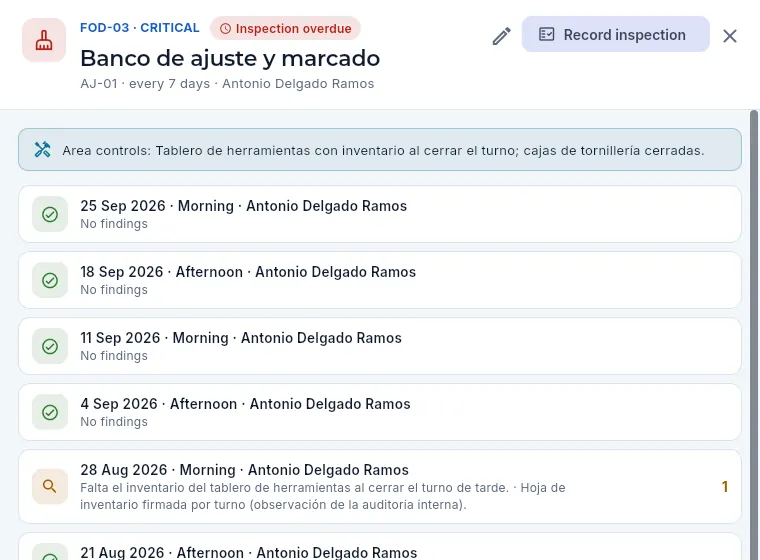Click the AJ-01 every 7 days subtitle
The width and height of the screenshot is (760, 560).
tap(227, 84)
